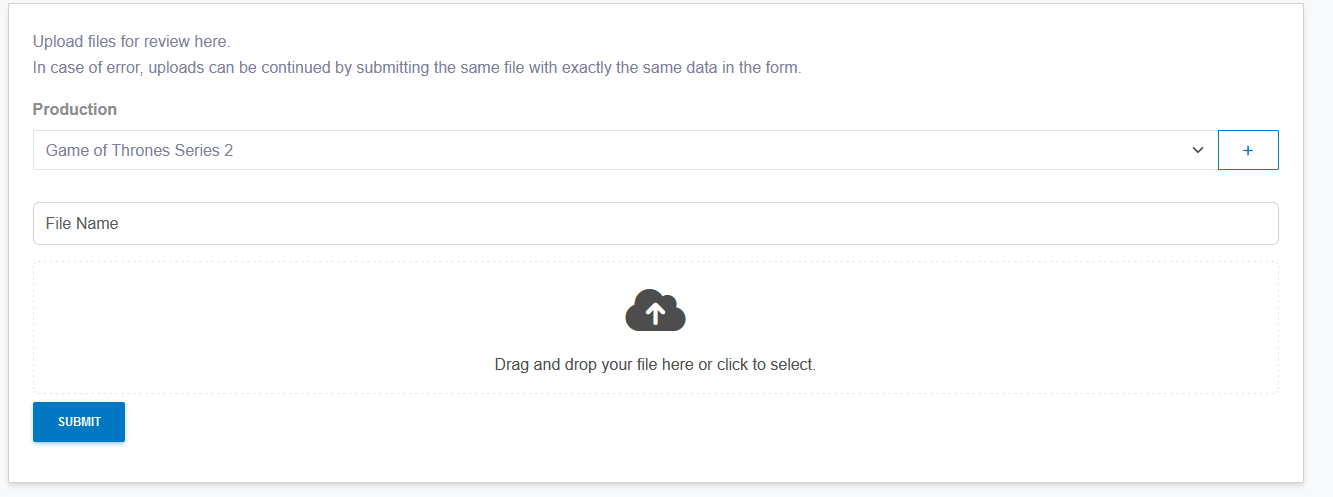Click the 'Upload files for review here' text
This screenshot has width=1333, height=497.
(131, 42)
